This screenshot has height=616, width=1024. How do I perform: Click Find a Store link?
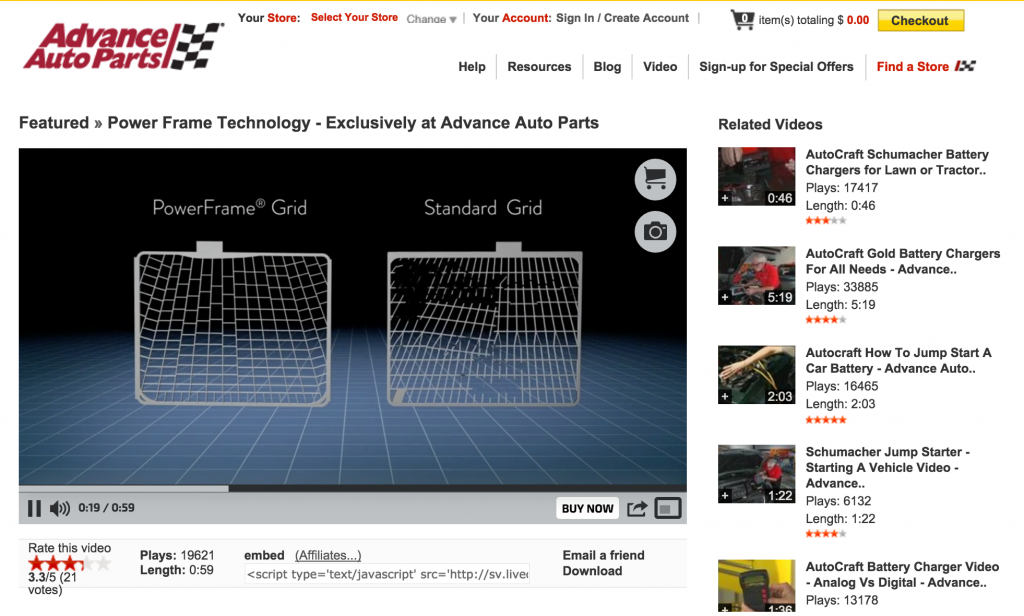[912, 67]
